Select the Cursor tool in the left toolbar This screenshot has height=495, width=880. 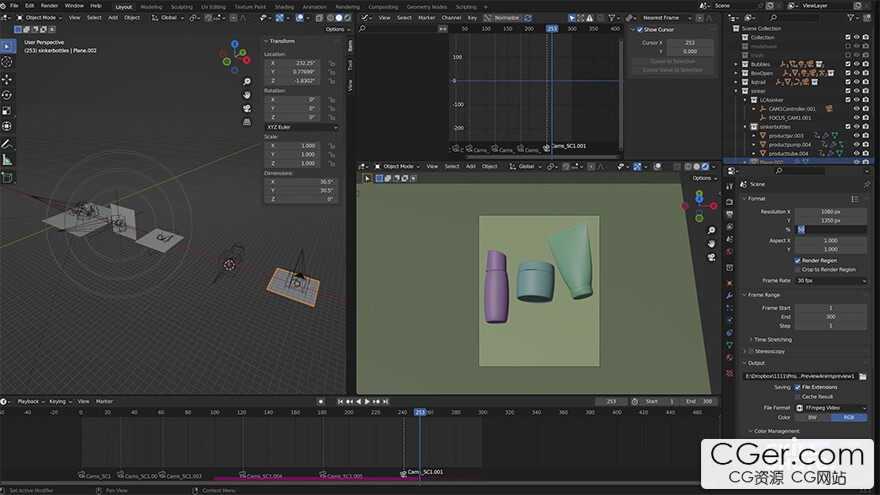[7, 62]
